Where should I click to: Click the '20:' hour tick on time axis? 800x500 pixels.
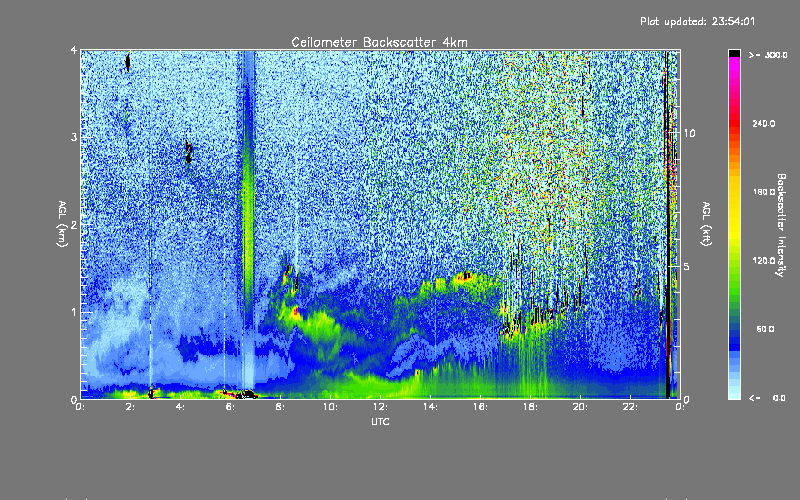pos(580,407)
